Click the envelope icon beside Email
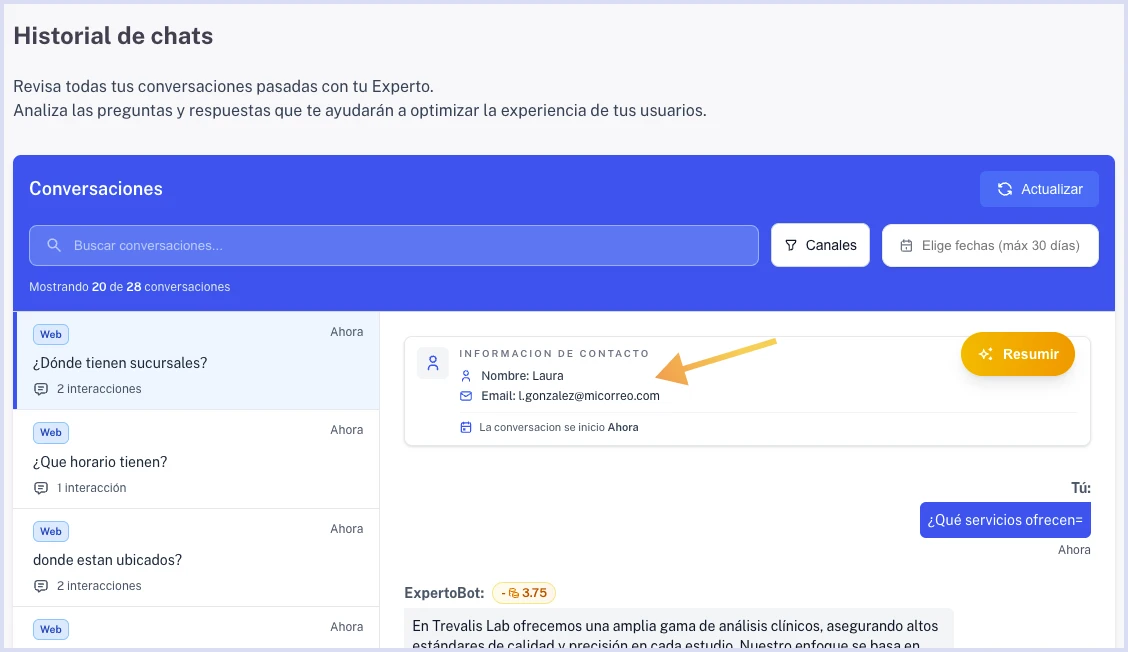 point(466,396)
